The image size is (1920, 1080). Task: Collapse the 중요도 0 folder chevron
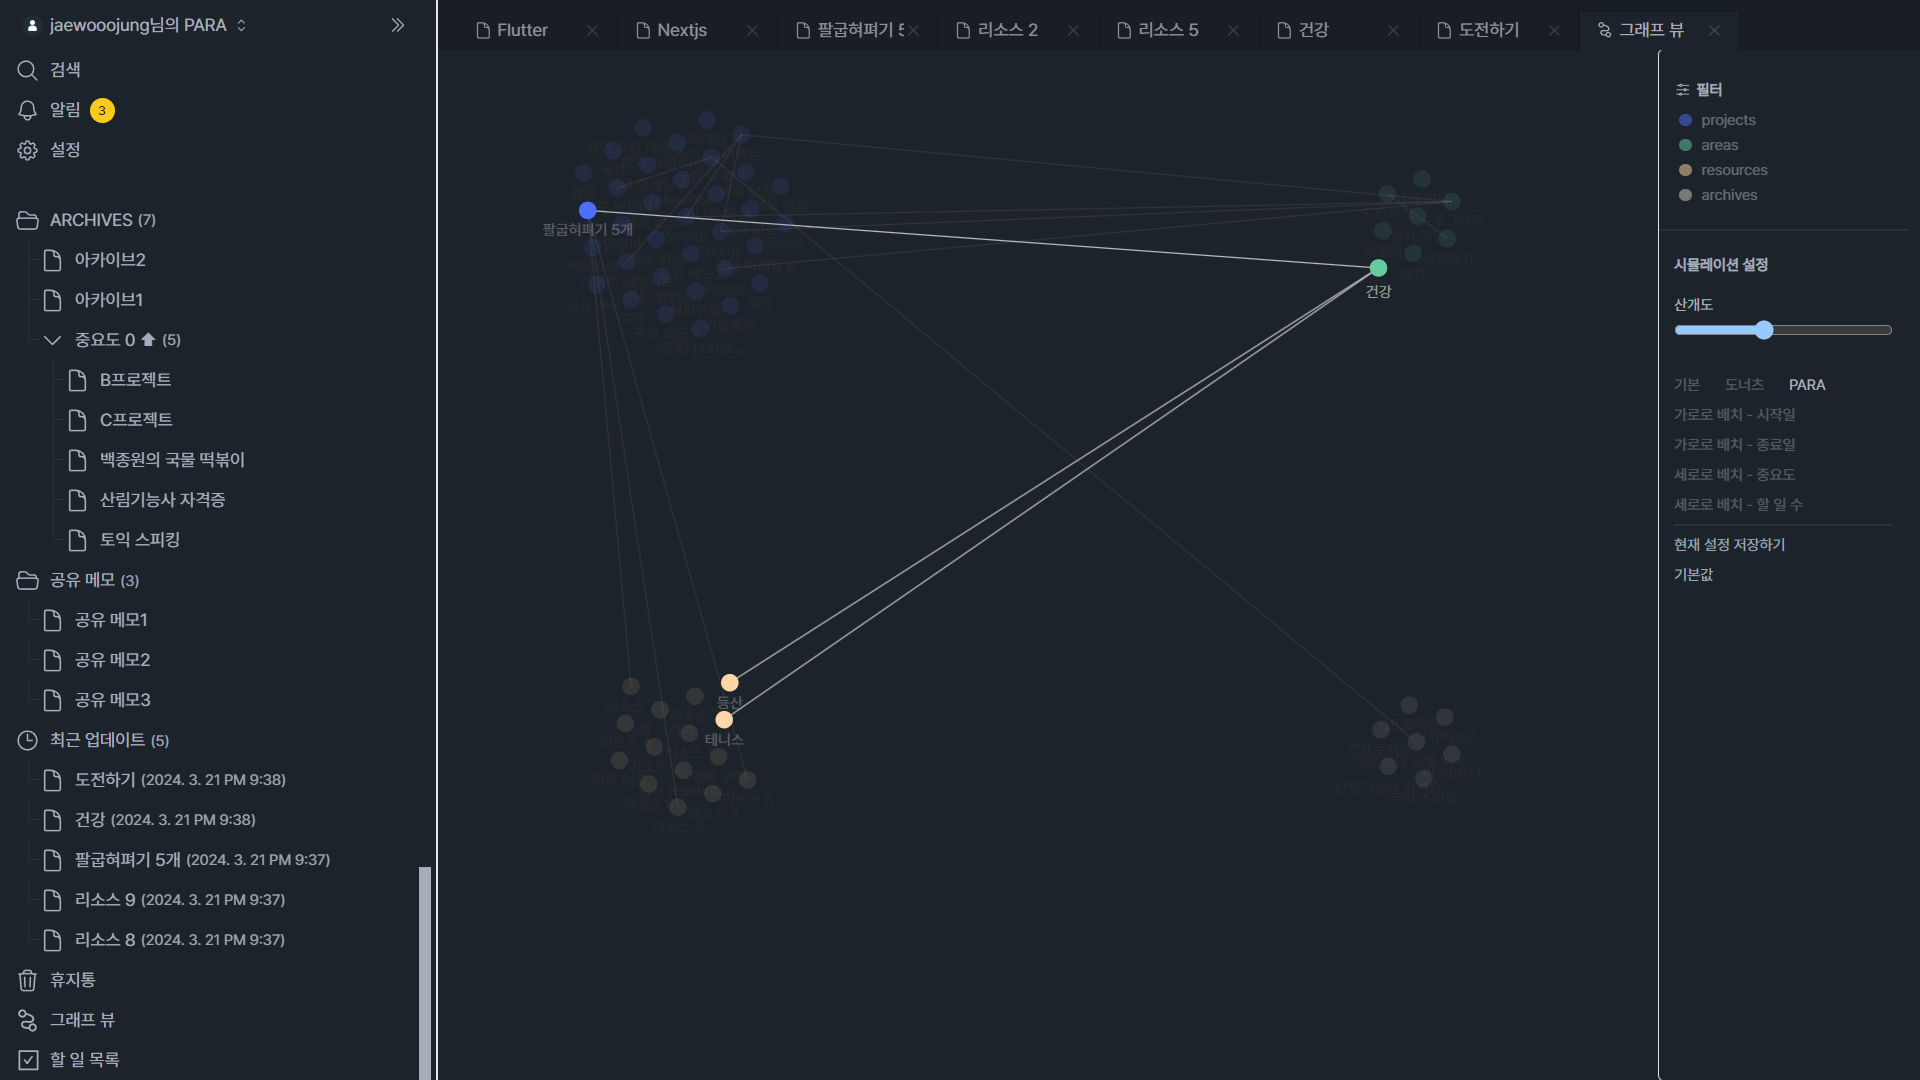tap(52, 340)
